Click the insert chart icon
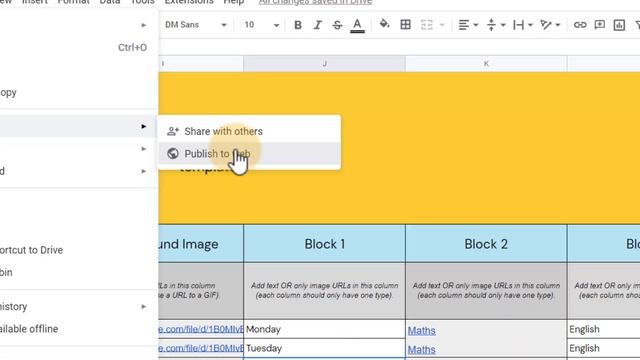The height and width of the screenshot is (360, 640). click(x=619, y=25)
